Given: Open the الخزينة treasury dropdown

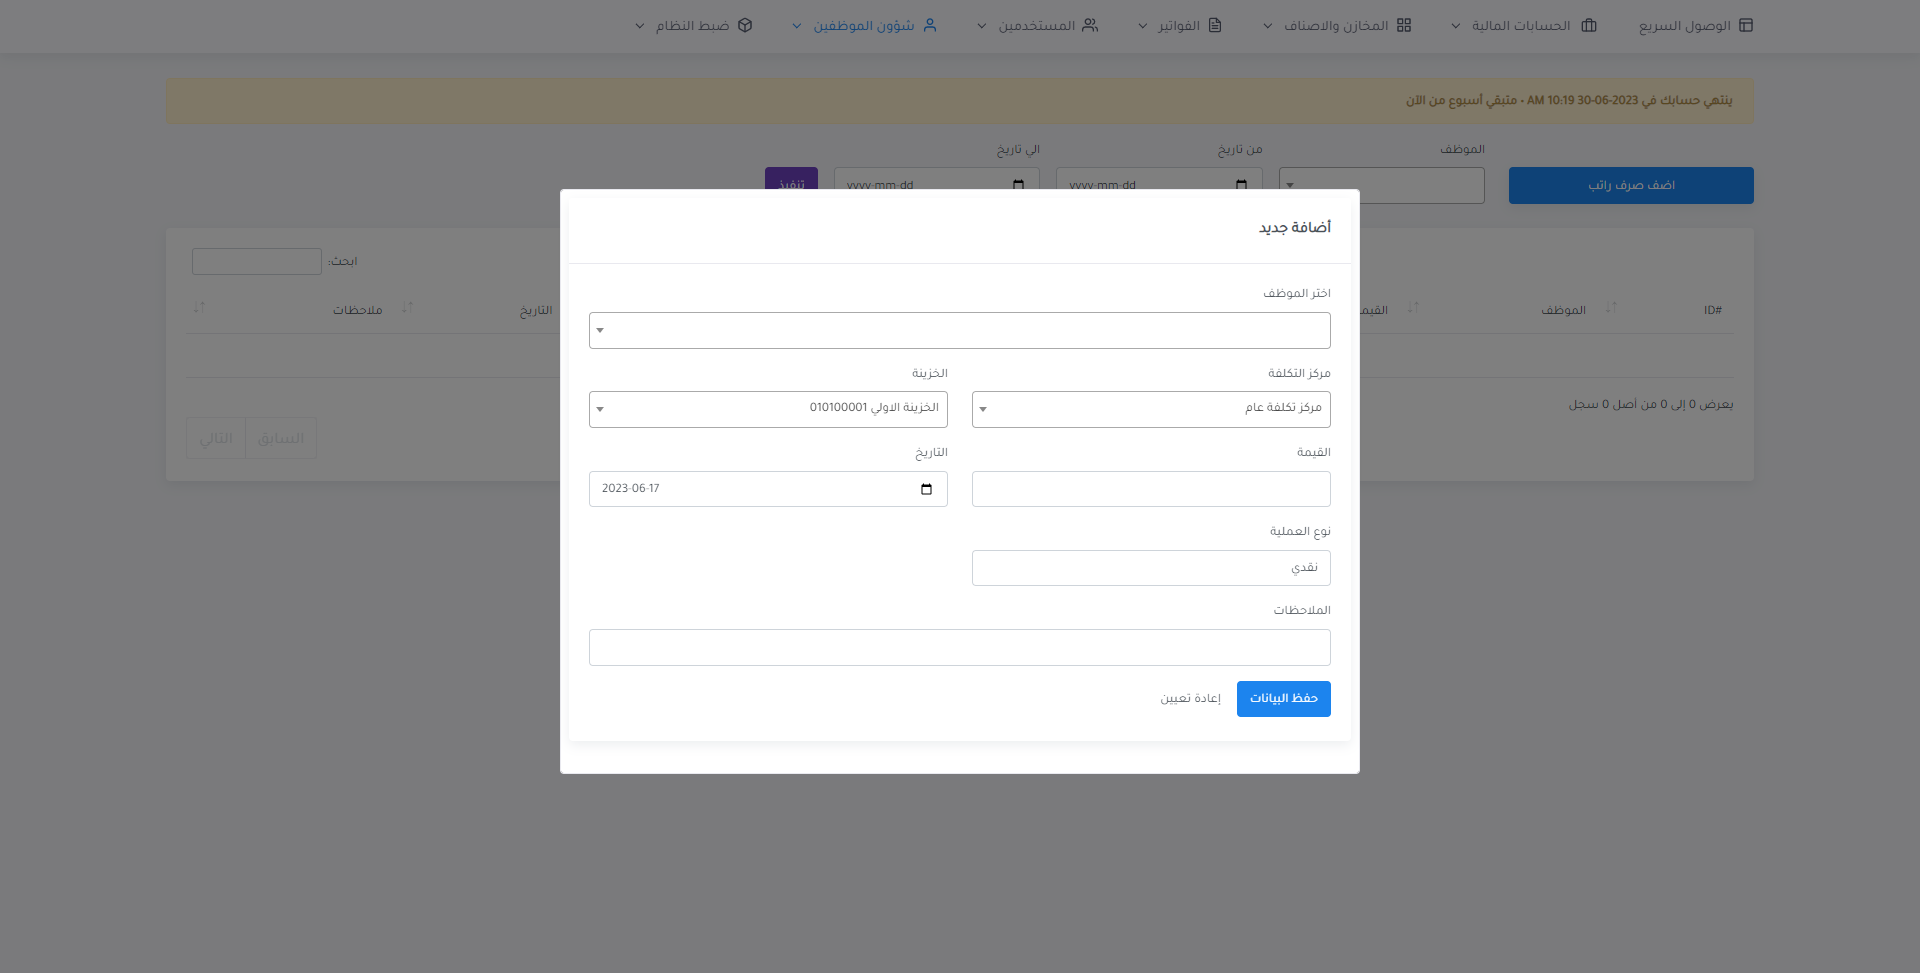Looking at the screenshot, I should [767, 409].
